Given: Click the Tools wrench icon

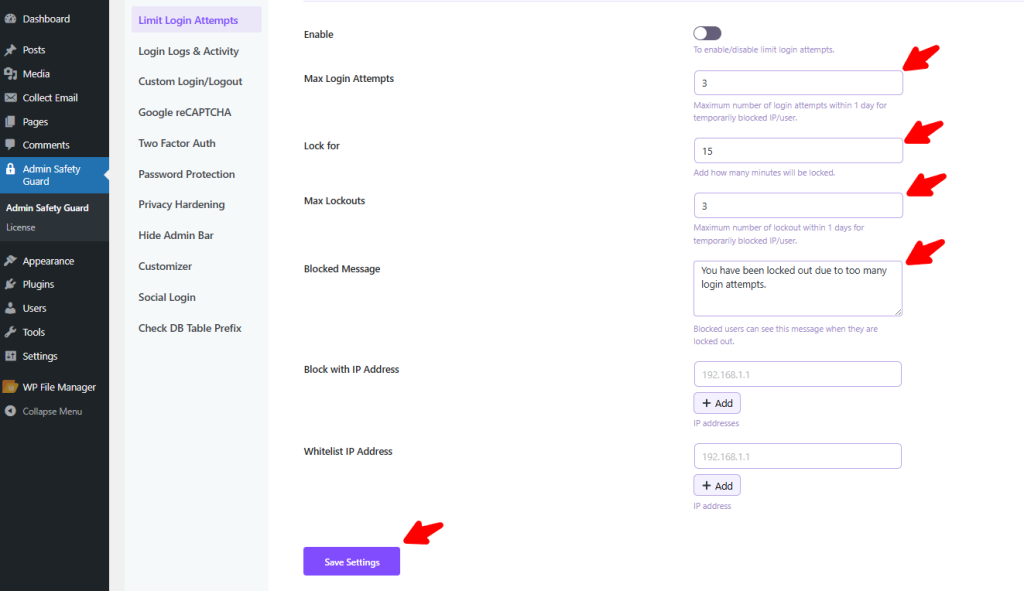Looking at the screenshot, I should pyautogui.click(x=10, y=332).
